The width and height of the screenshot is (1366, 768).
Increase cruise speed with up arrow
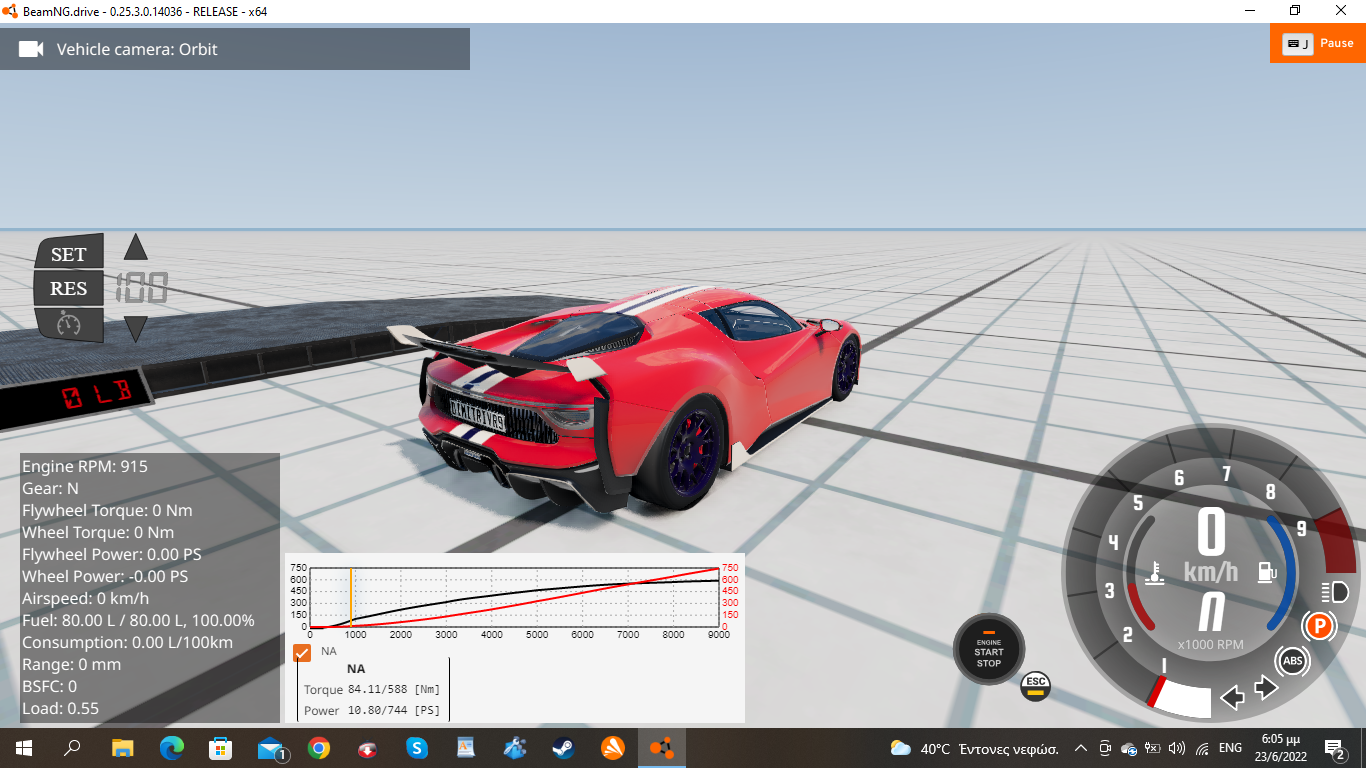136,247
